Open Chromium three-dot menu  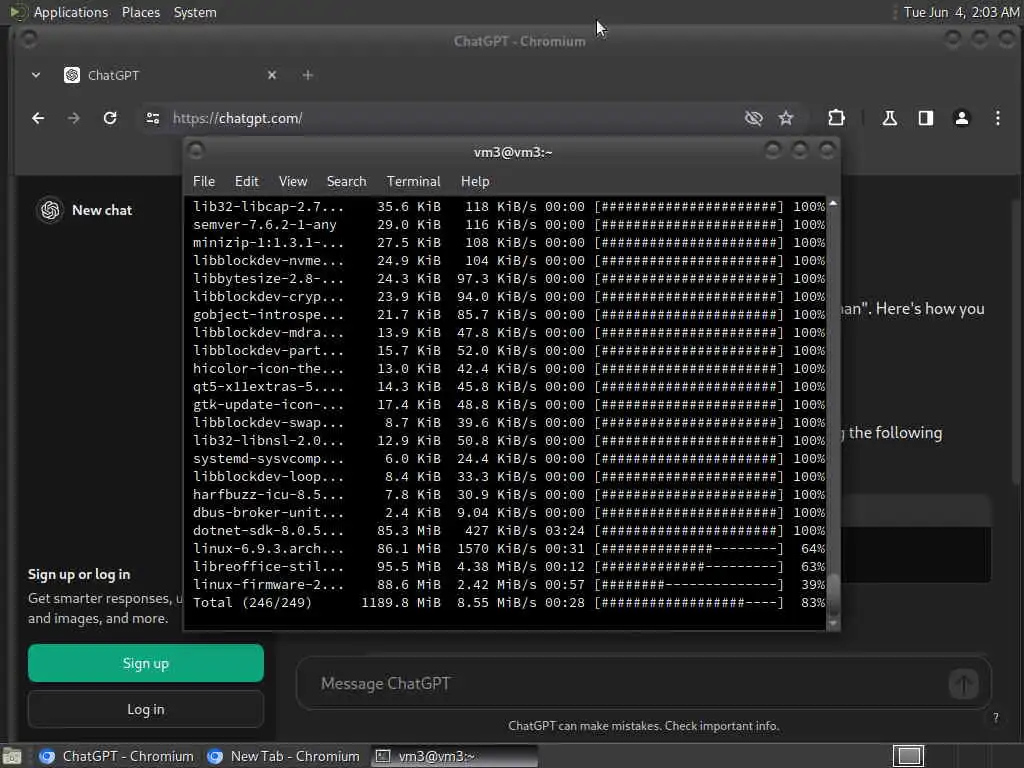click(x=997, y=118)
